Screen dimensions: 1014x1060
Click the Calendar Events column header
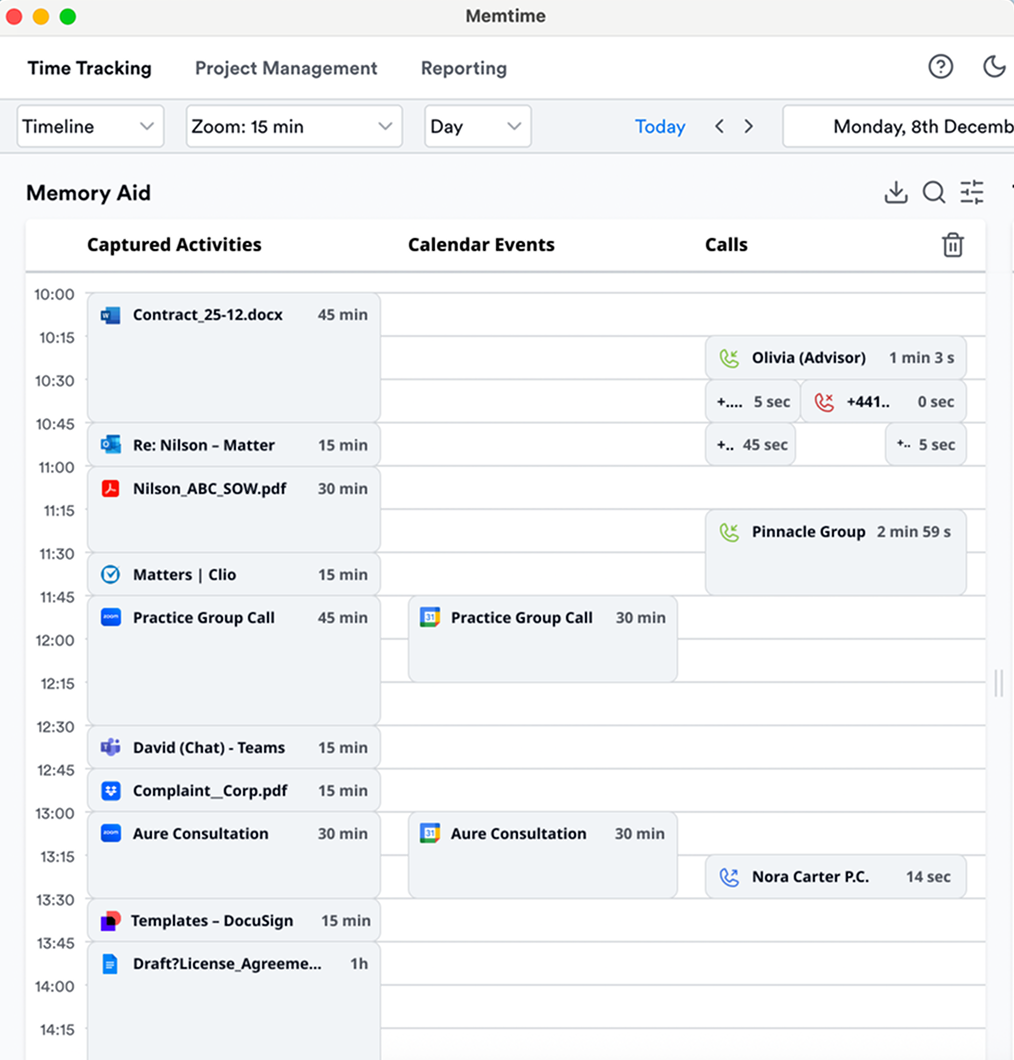click(481, 245)
